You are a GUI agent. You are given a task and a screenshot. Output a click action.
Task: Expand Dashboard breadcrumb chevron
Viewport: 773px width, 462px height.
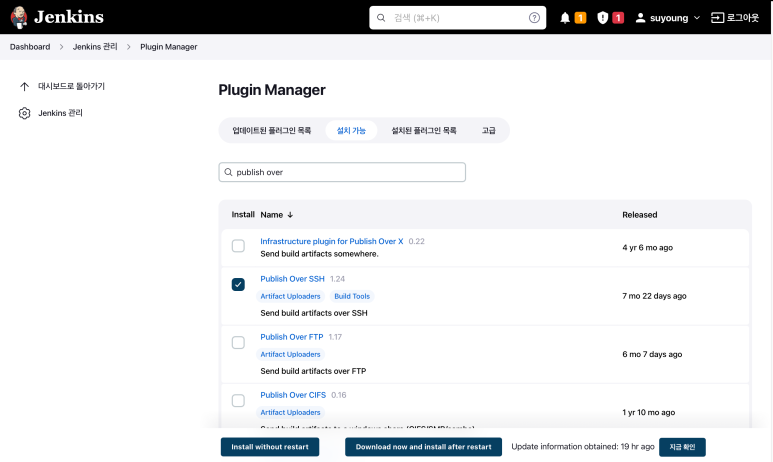[x=62, y=47]
